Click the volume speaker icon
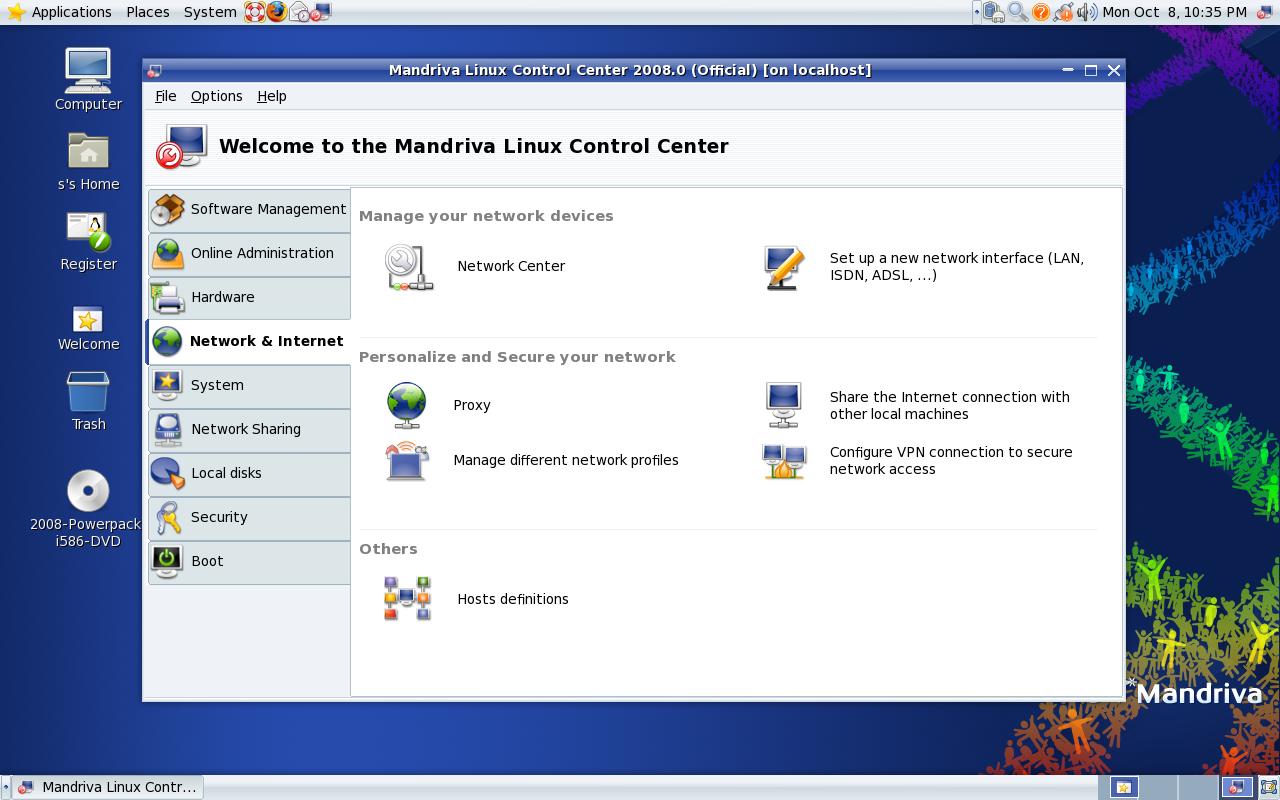Viewport: 1280px width, 800px height. pos(1087,12)
